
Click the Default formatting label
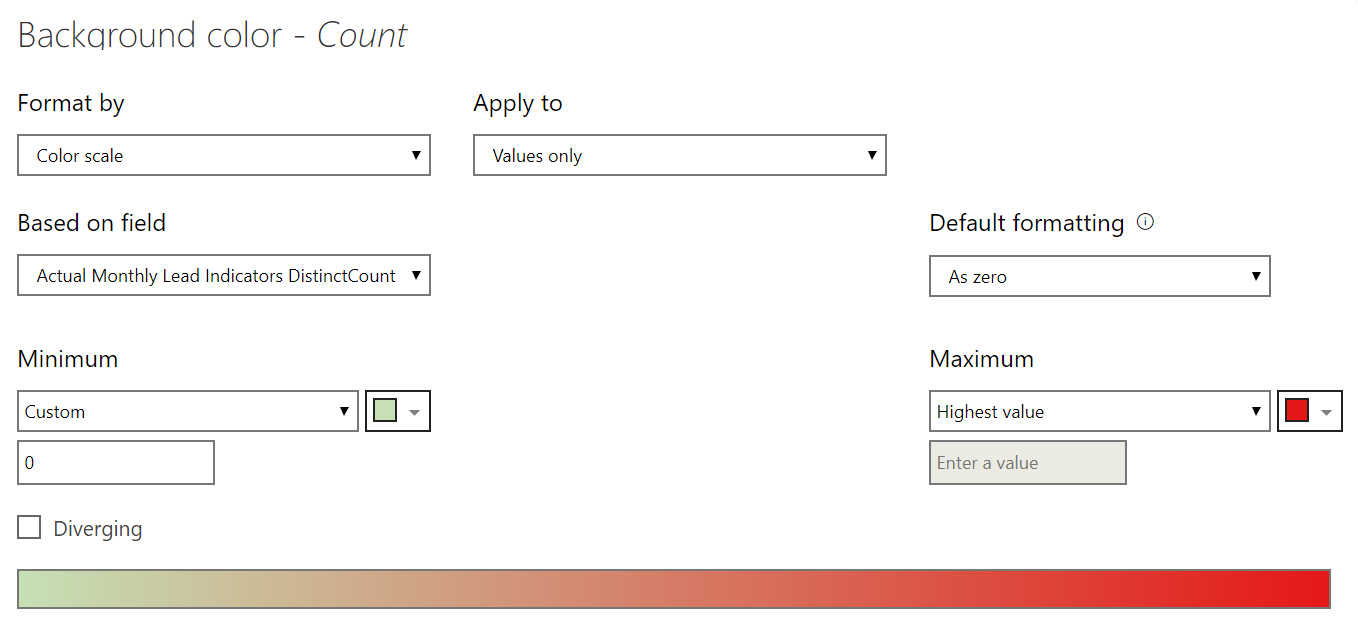pyautogui.click(x=1027, y=223)
